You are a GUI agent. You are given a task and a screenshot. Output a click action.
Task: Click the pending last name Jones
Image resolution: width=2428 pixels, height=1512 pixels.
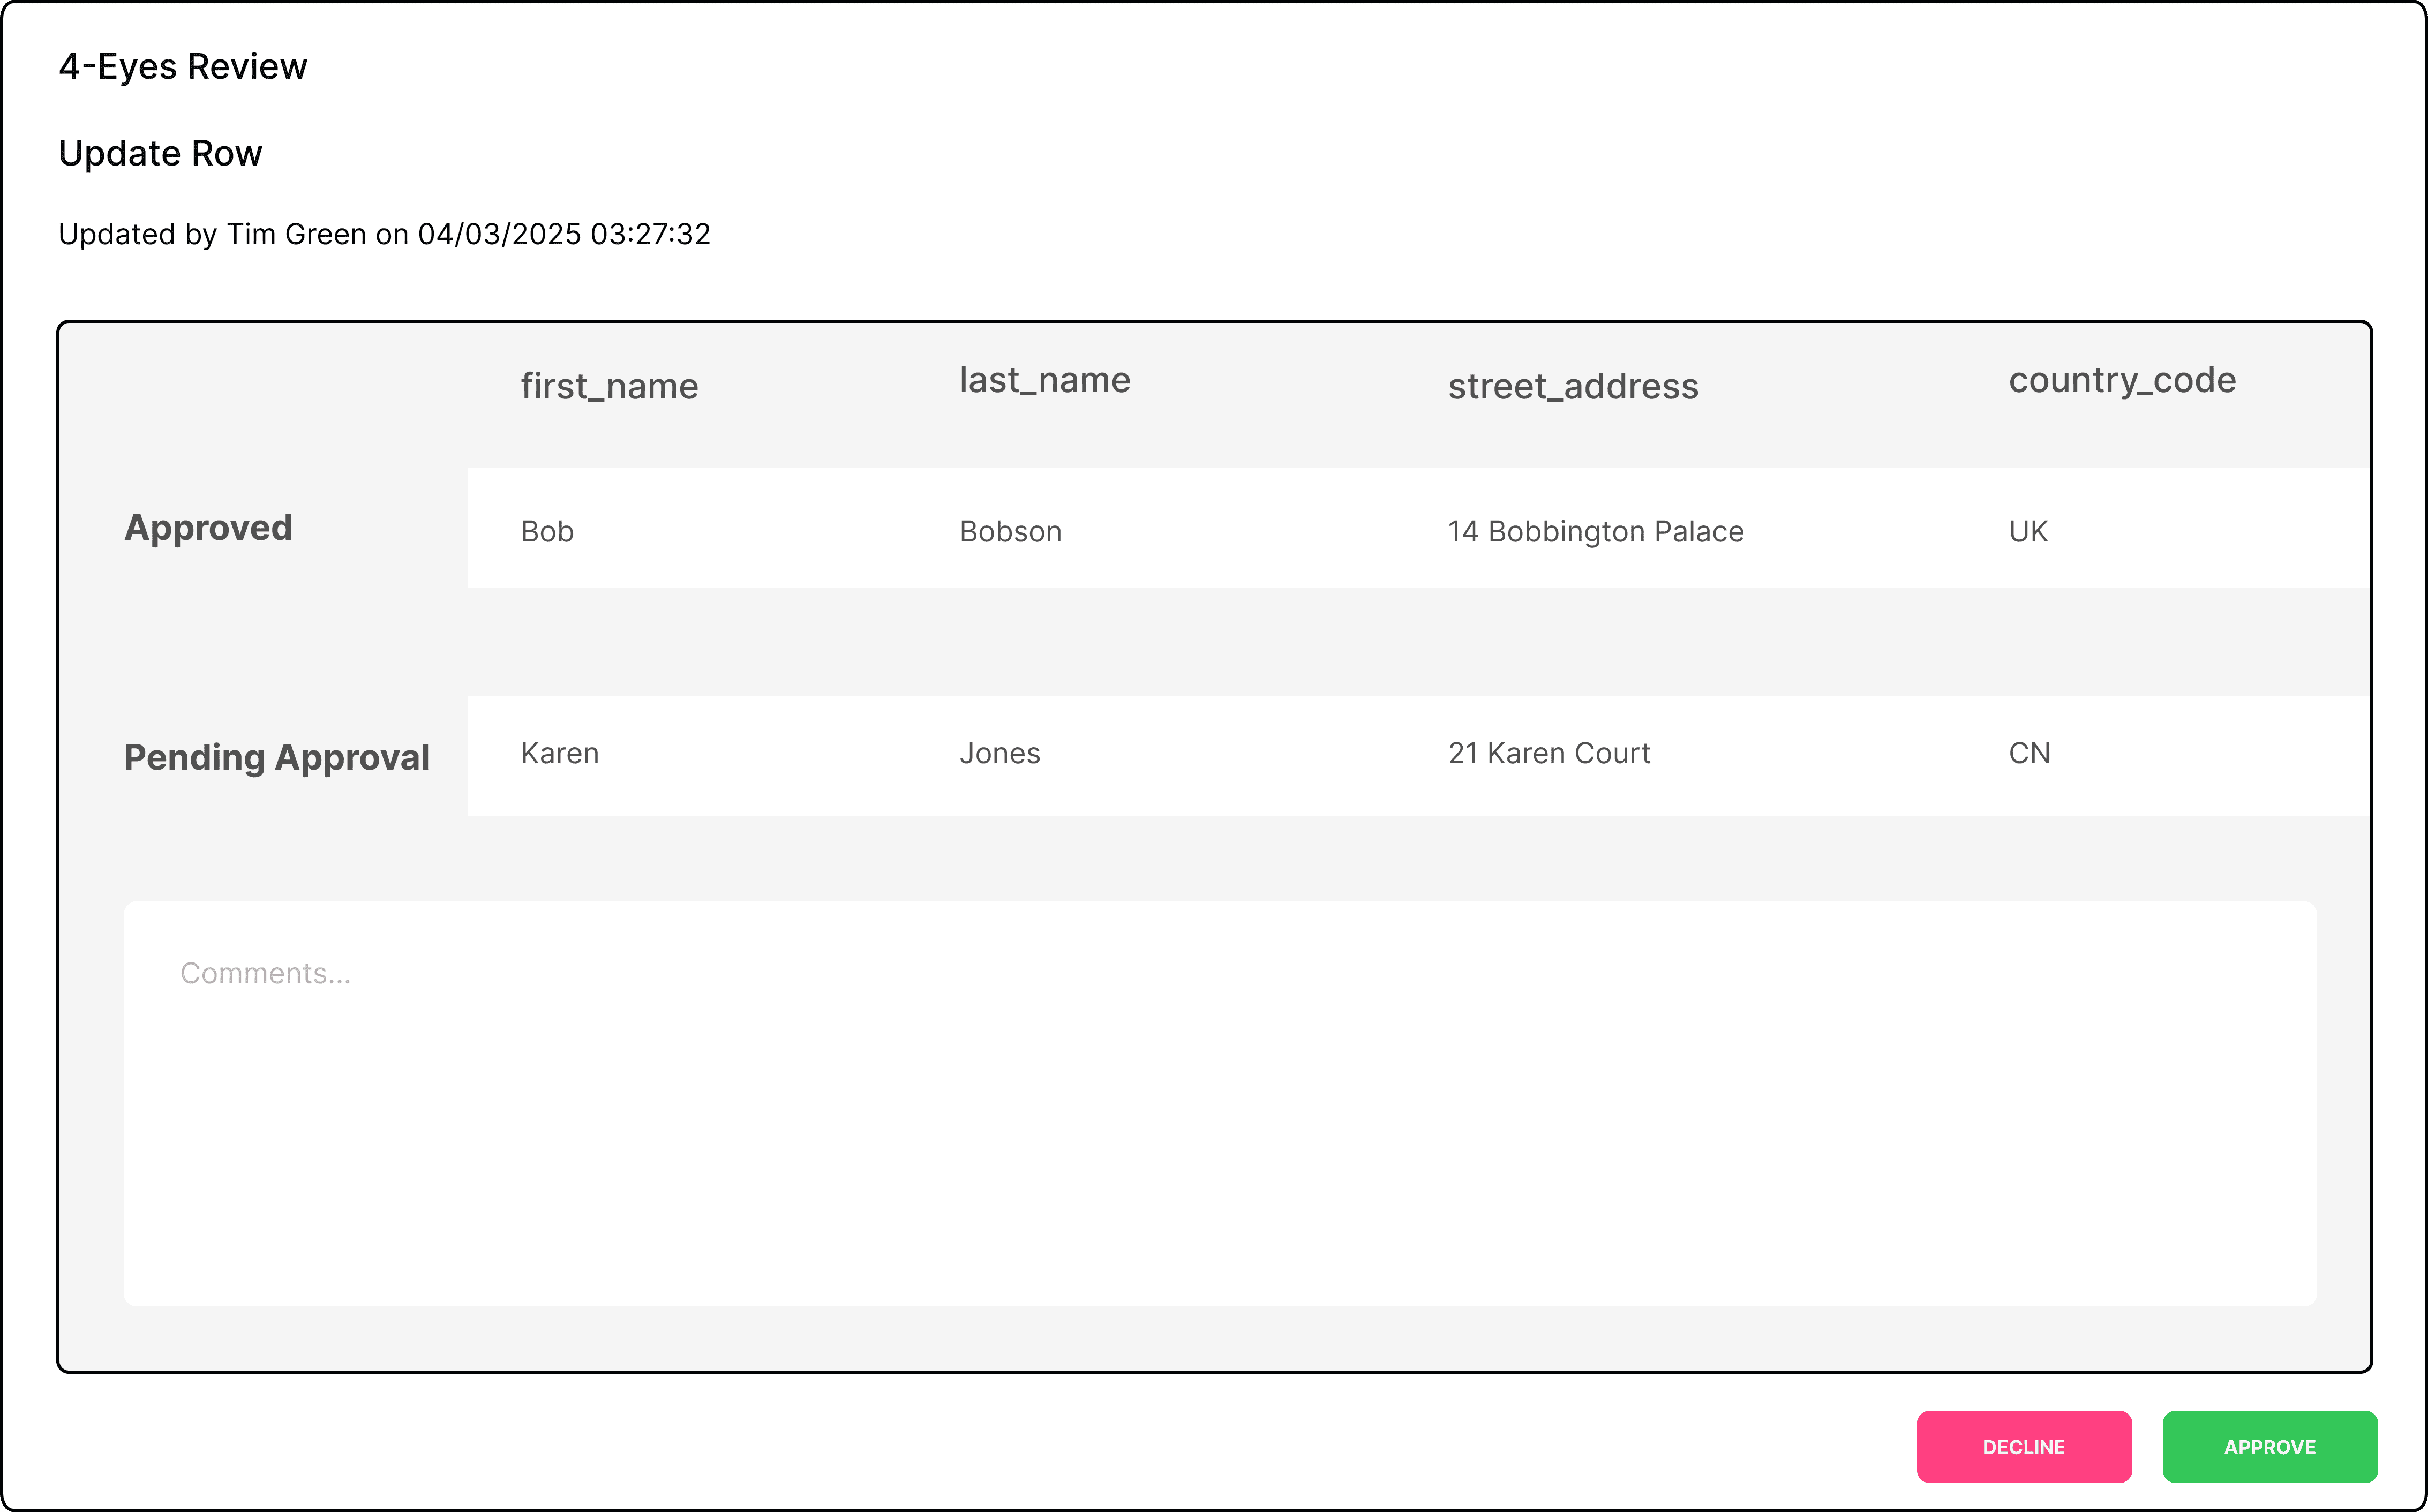coord(999,753)
